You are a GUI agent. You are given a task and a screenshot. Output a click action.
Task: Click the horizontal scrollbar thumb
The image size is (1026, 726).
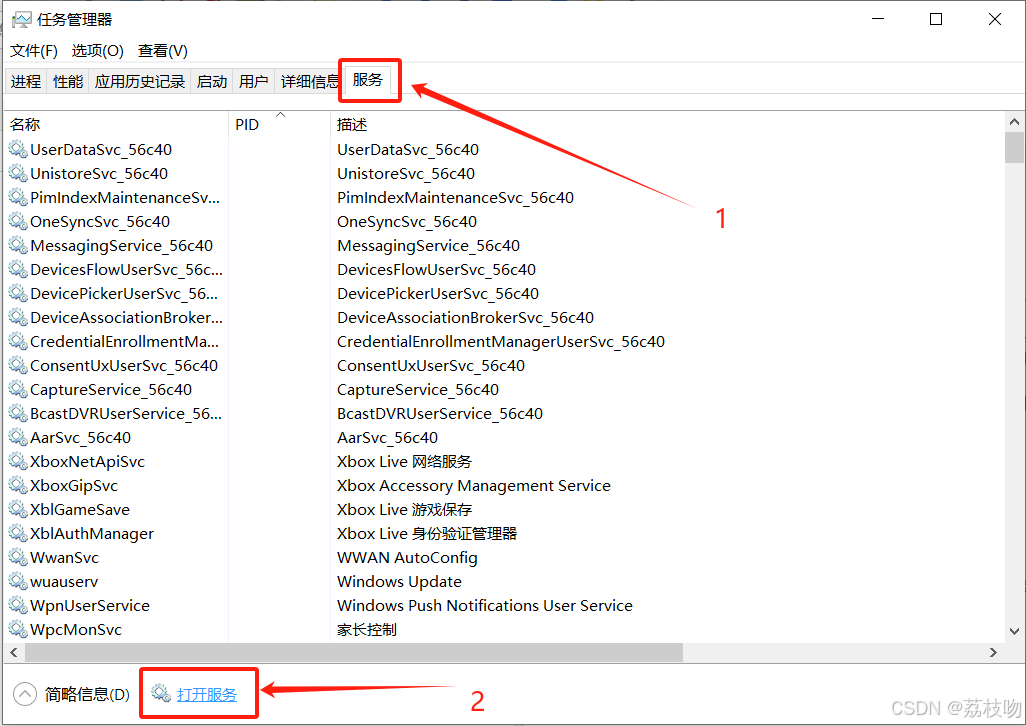click(x=354, y=652)
